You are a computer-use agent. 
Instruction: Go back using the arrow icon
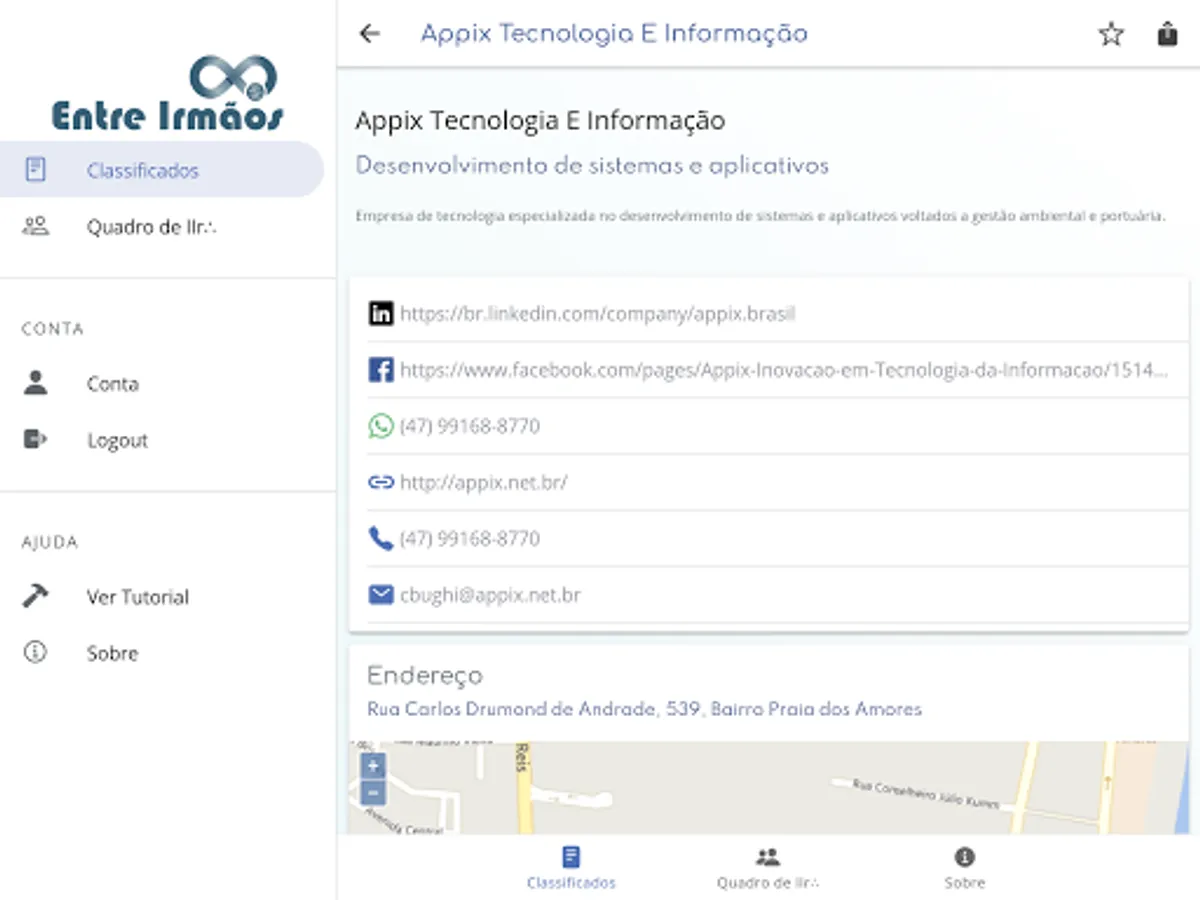[370, 34]
